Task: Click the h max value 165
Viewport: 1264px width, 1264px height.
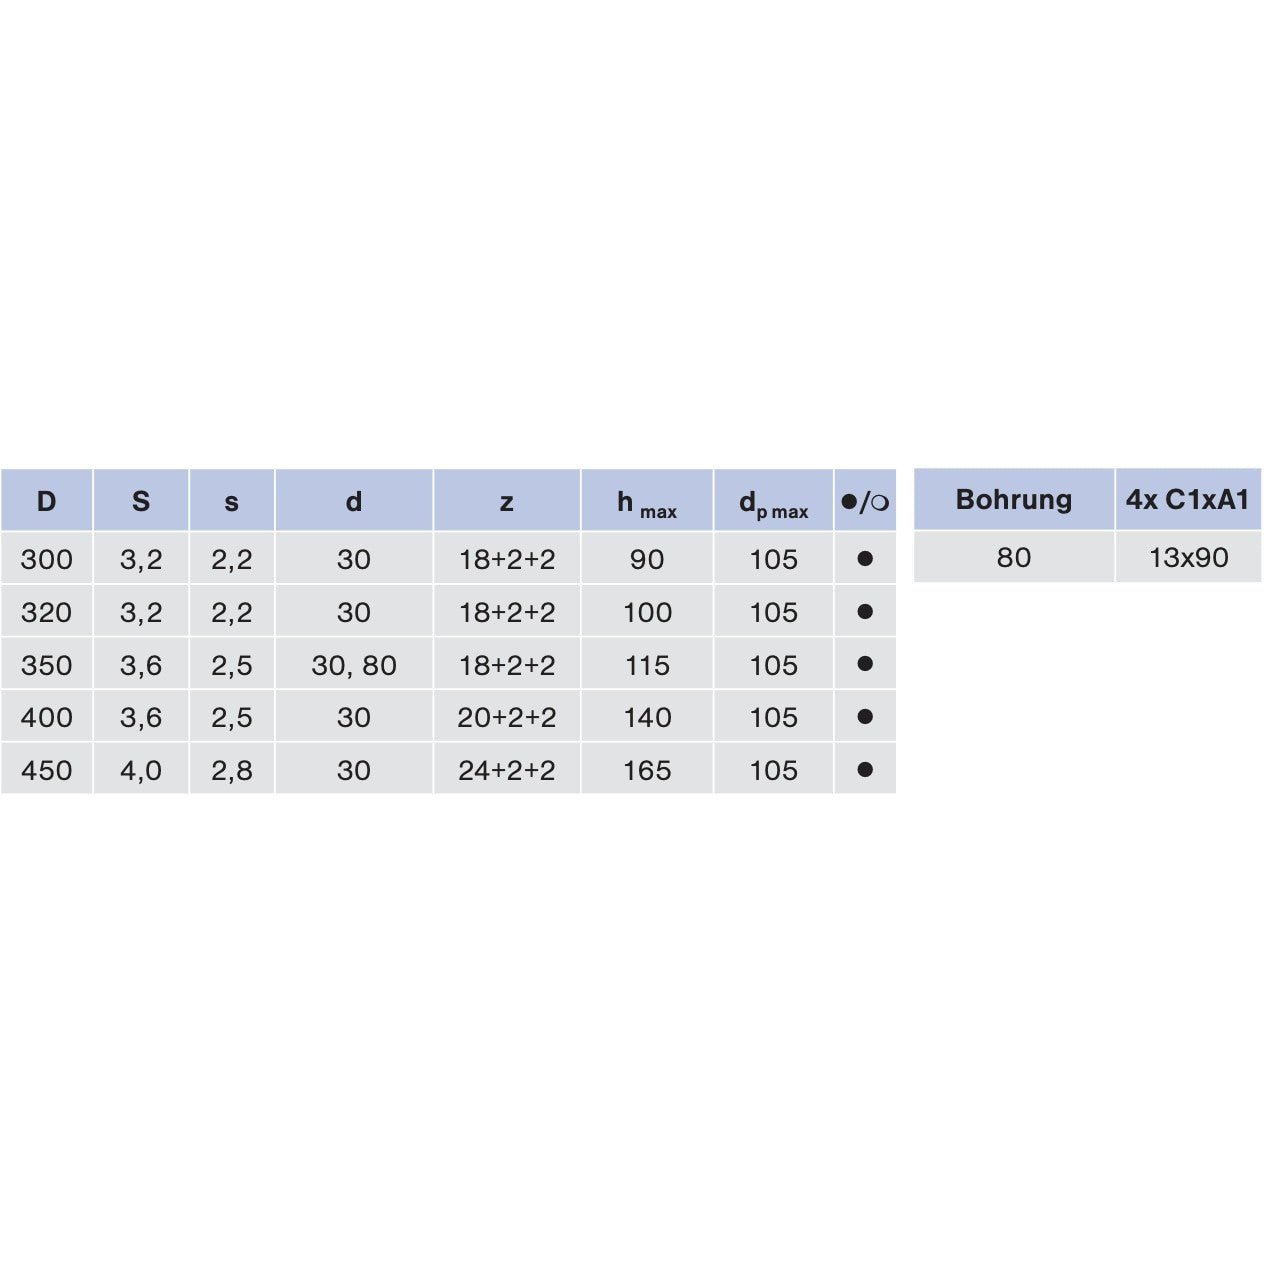Action: pyautogui.click(x=647, y=770)
